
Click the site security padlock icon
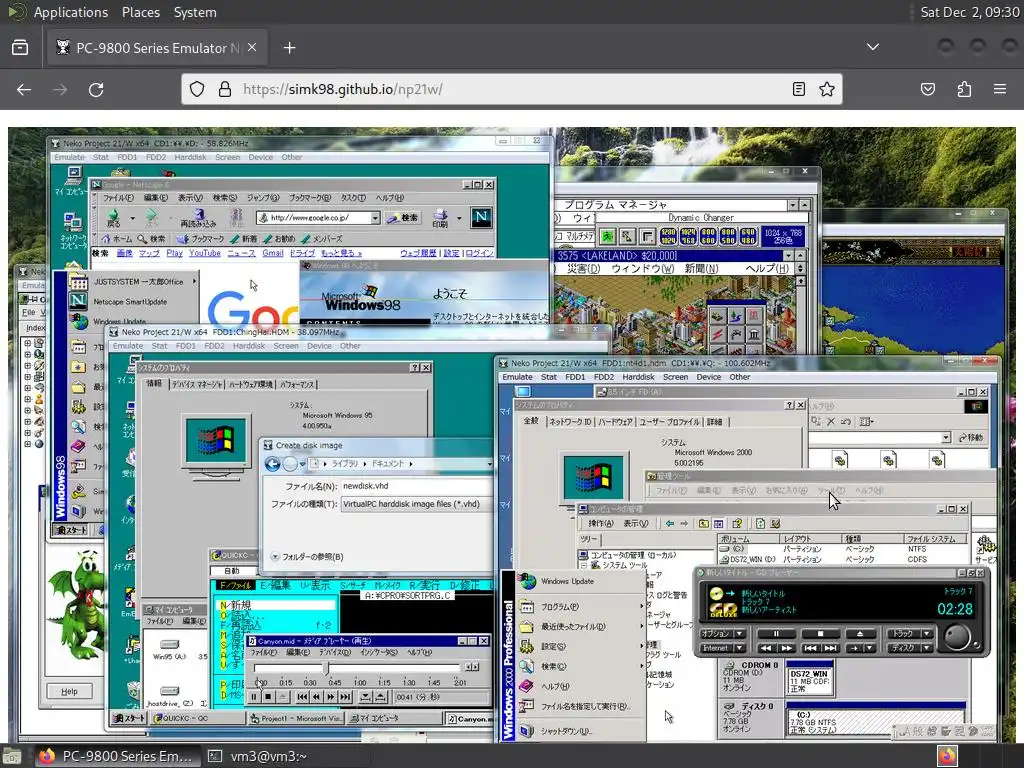(225, 89)
